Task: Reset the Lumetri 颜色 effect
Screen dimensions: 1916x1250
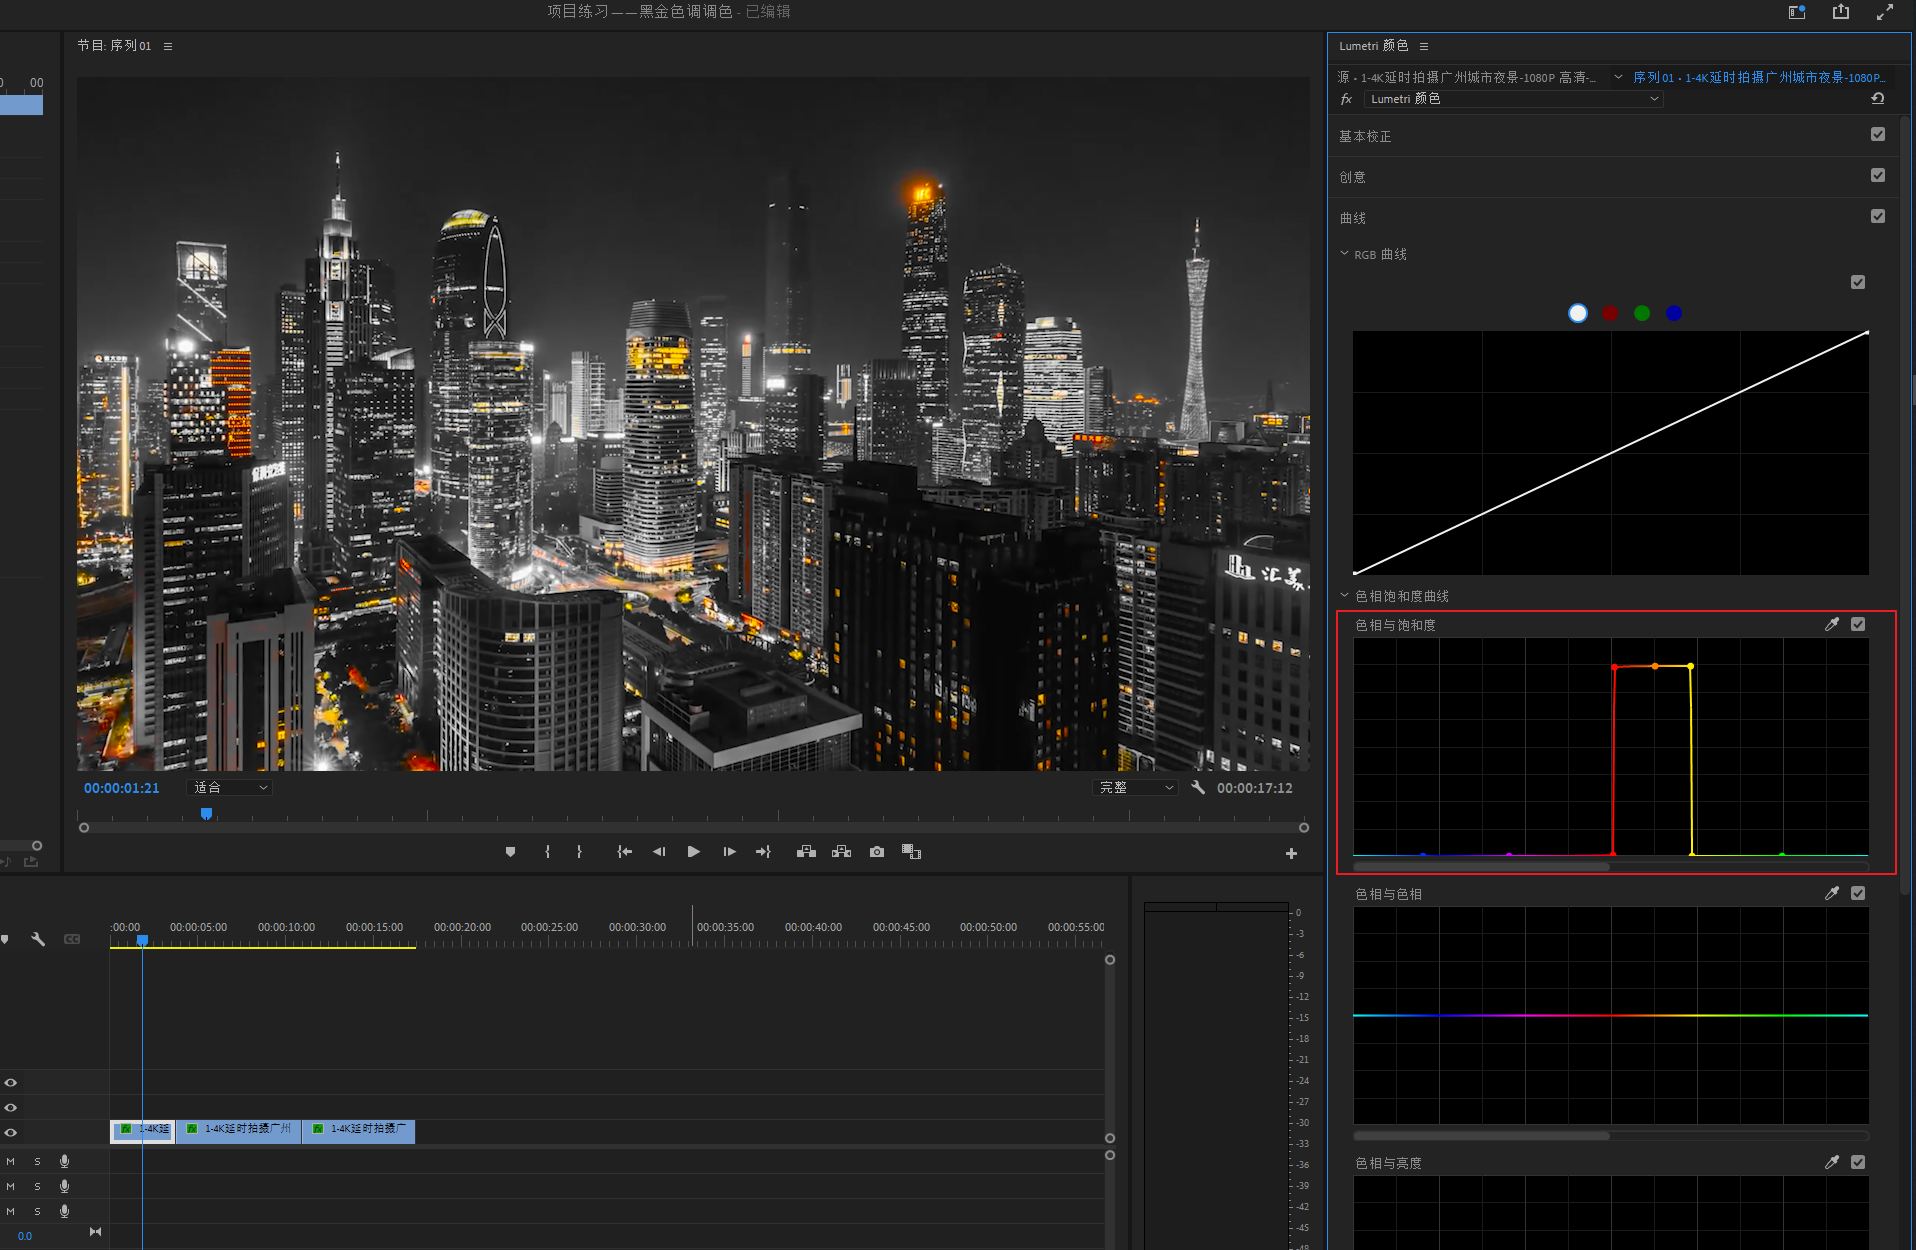Action: coord(1877,99)
